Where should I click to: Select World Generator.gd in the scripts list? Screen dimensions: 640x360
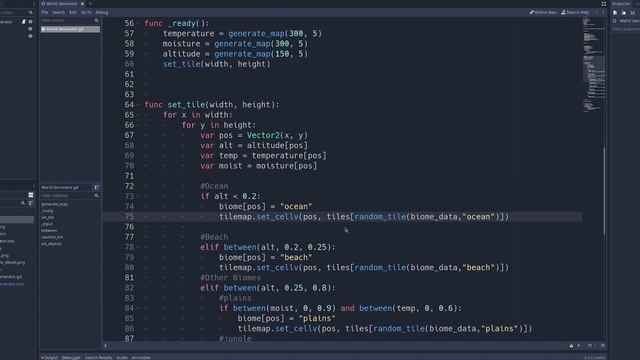70,29
